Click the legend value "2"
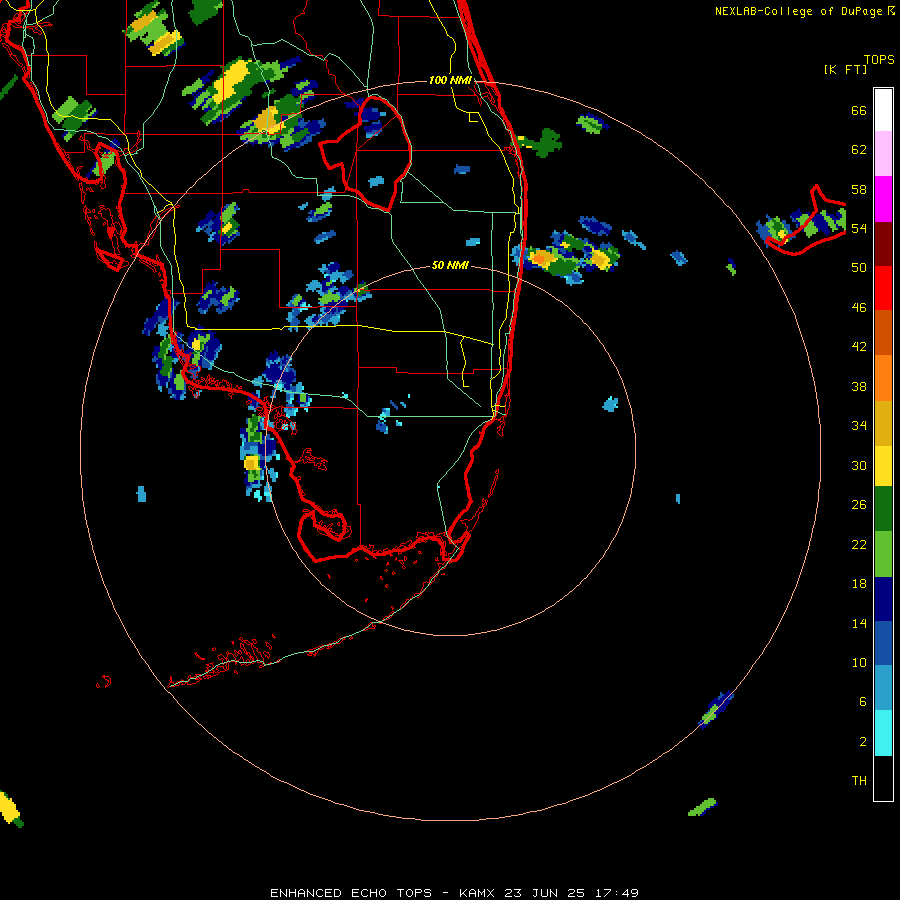 863,741
